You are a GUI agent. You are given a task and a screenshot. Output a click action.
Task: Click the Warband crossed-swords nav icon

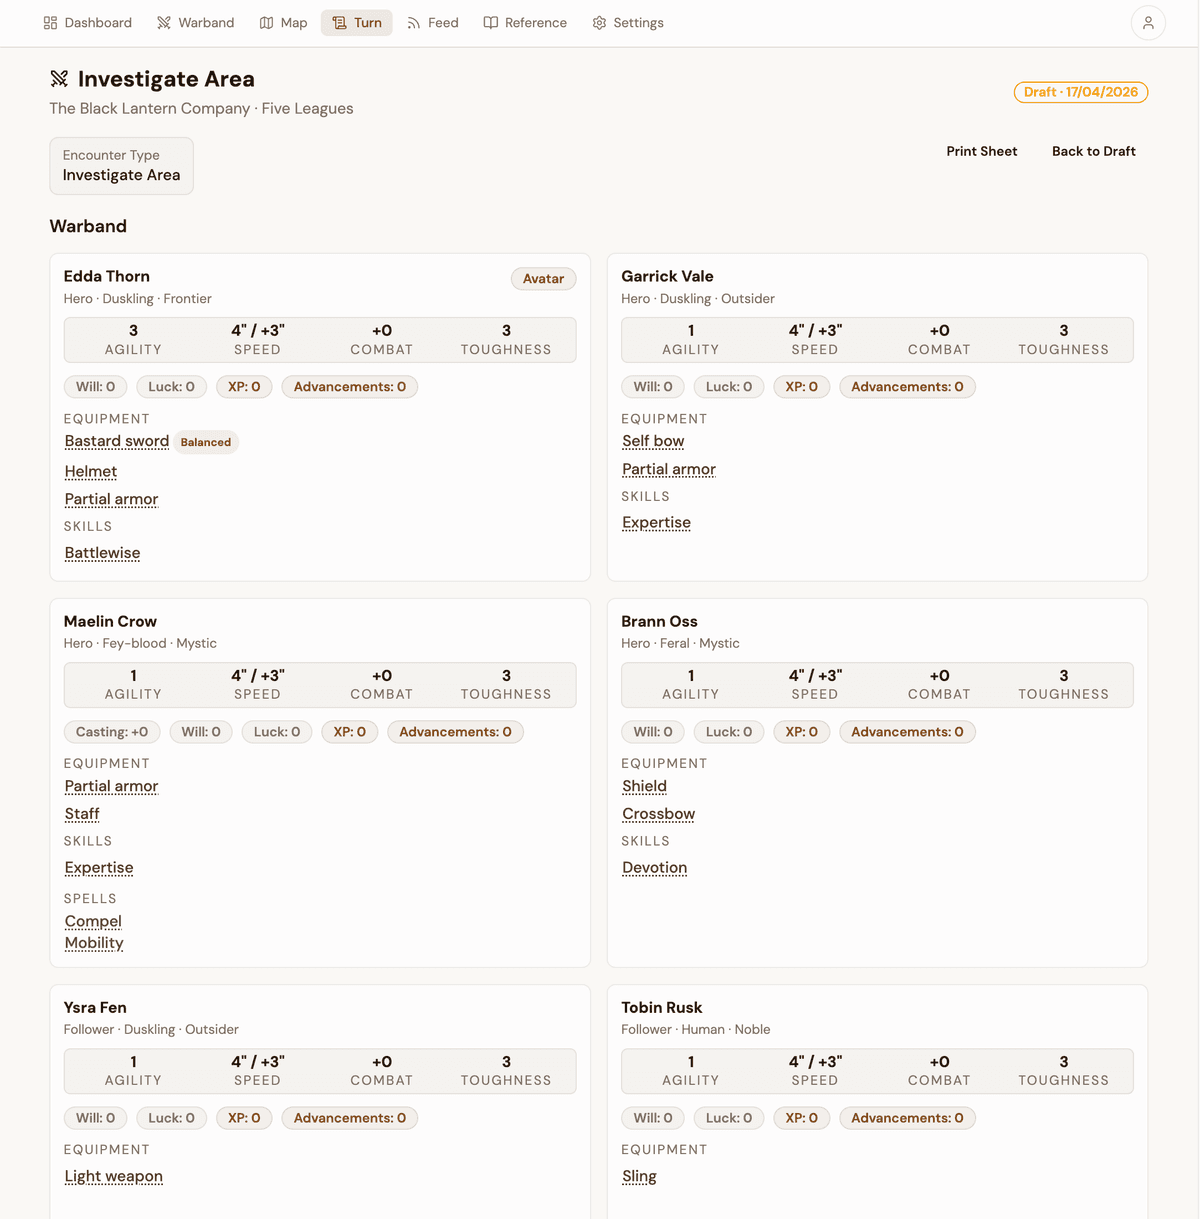164,23
